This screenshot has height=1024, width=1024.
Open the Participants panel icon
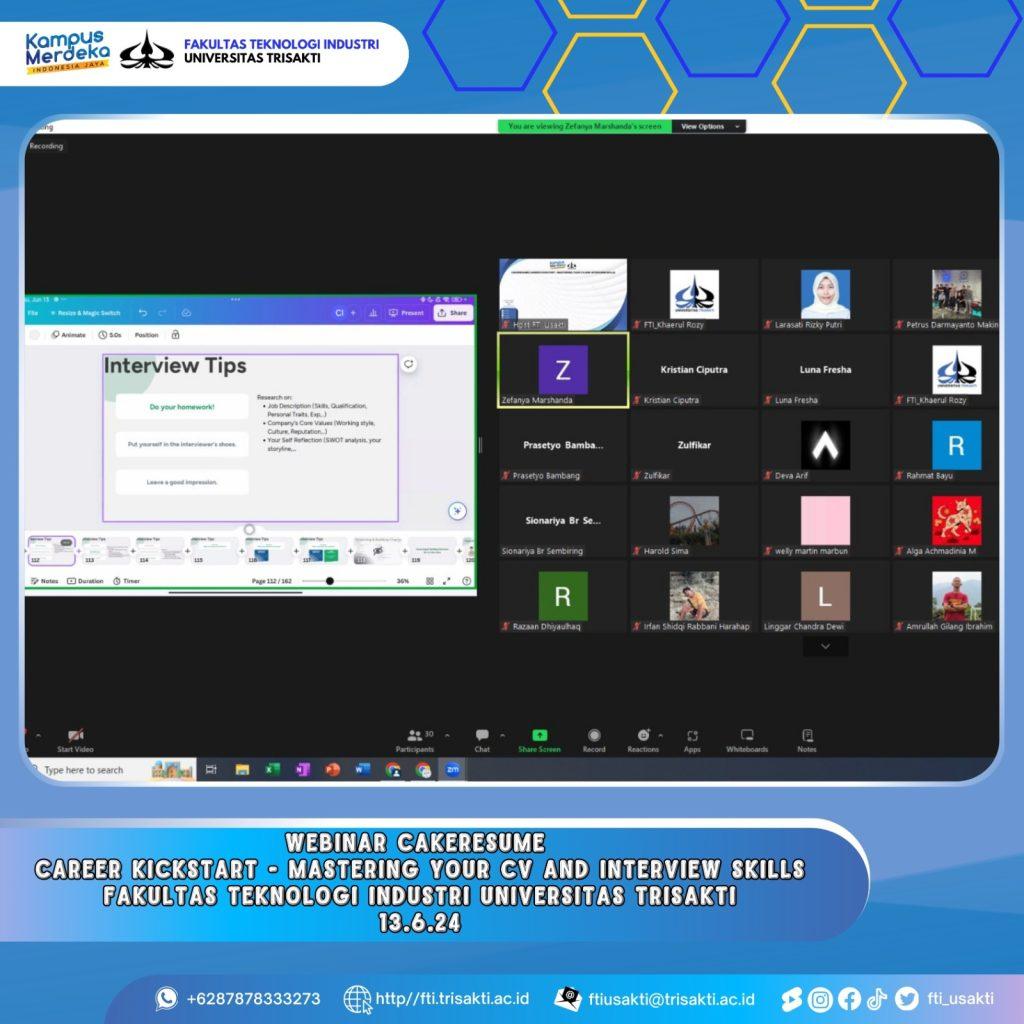(x=415, y=735)
